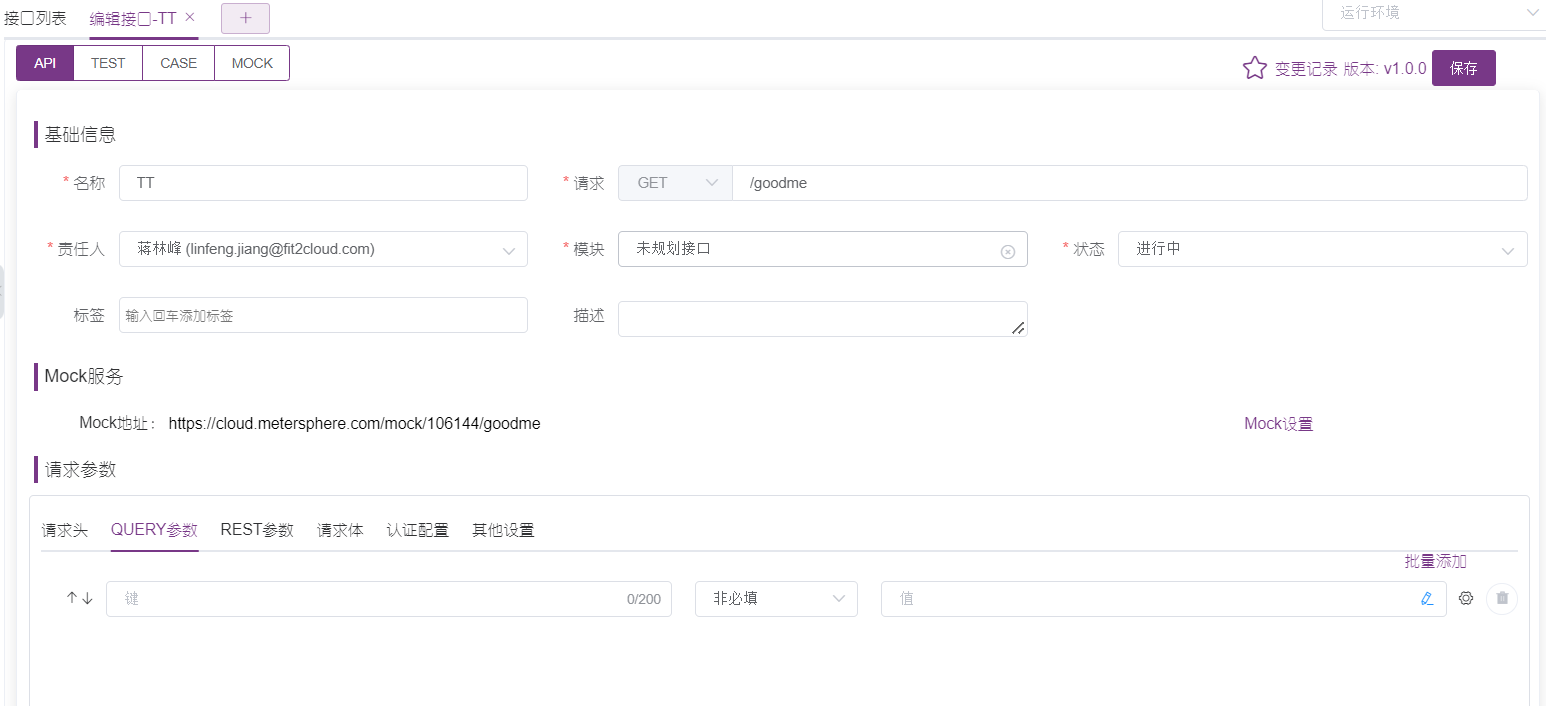Click the gear settings icon on the parameter row
Viewport: 1546px width, 706px height.
1466,598
